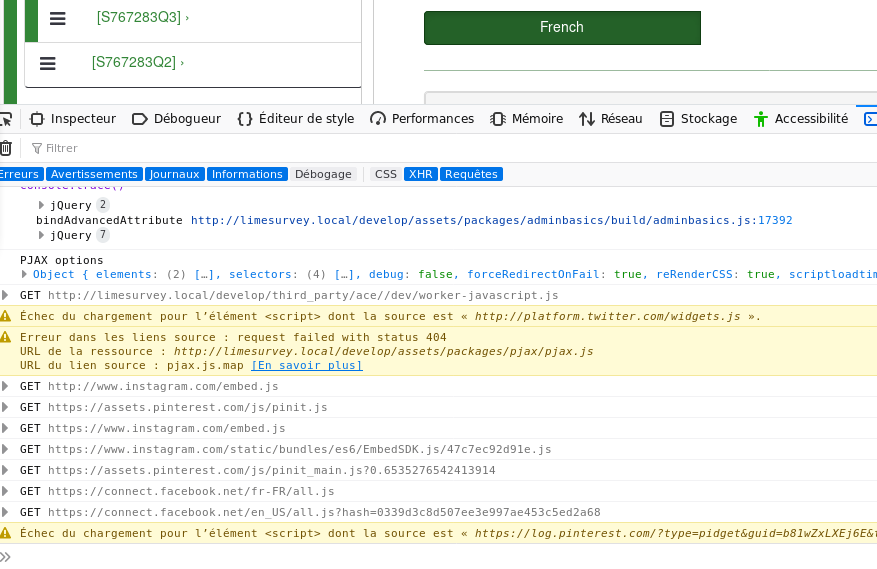The image size is (877, 569).
Task: Toggle the Avertissements log filter
Action: tap(94, 174)
